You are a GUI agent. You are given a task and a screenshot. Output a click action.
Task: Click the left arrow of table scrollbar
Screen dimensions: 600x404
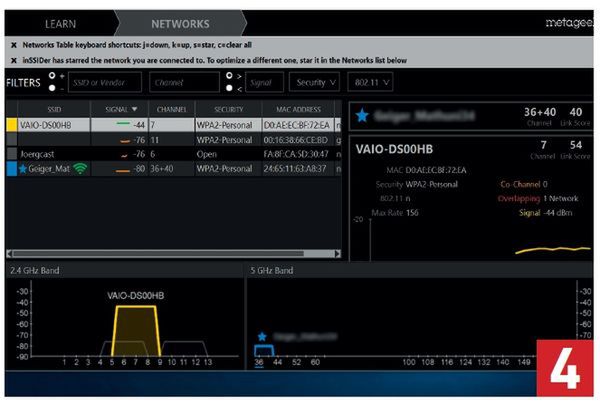click(9, 253)
